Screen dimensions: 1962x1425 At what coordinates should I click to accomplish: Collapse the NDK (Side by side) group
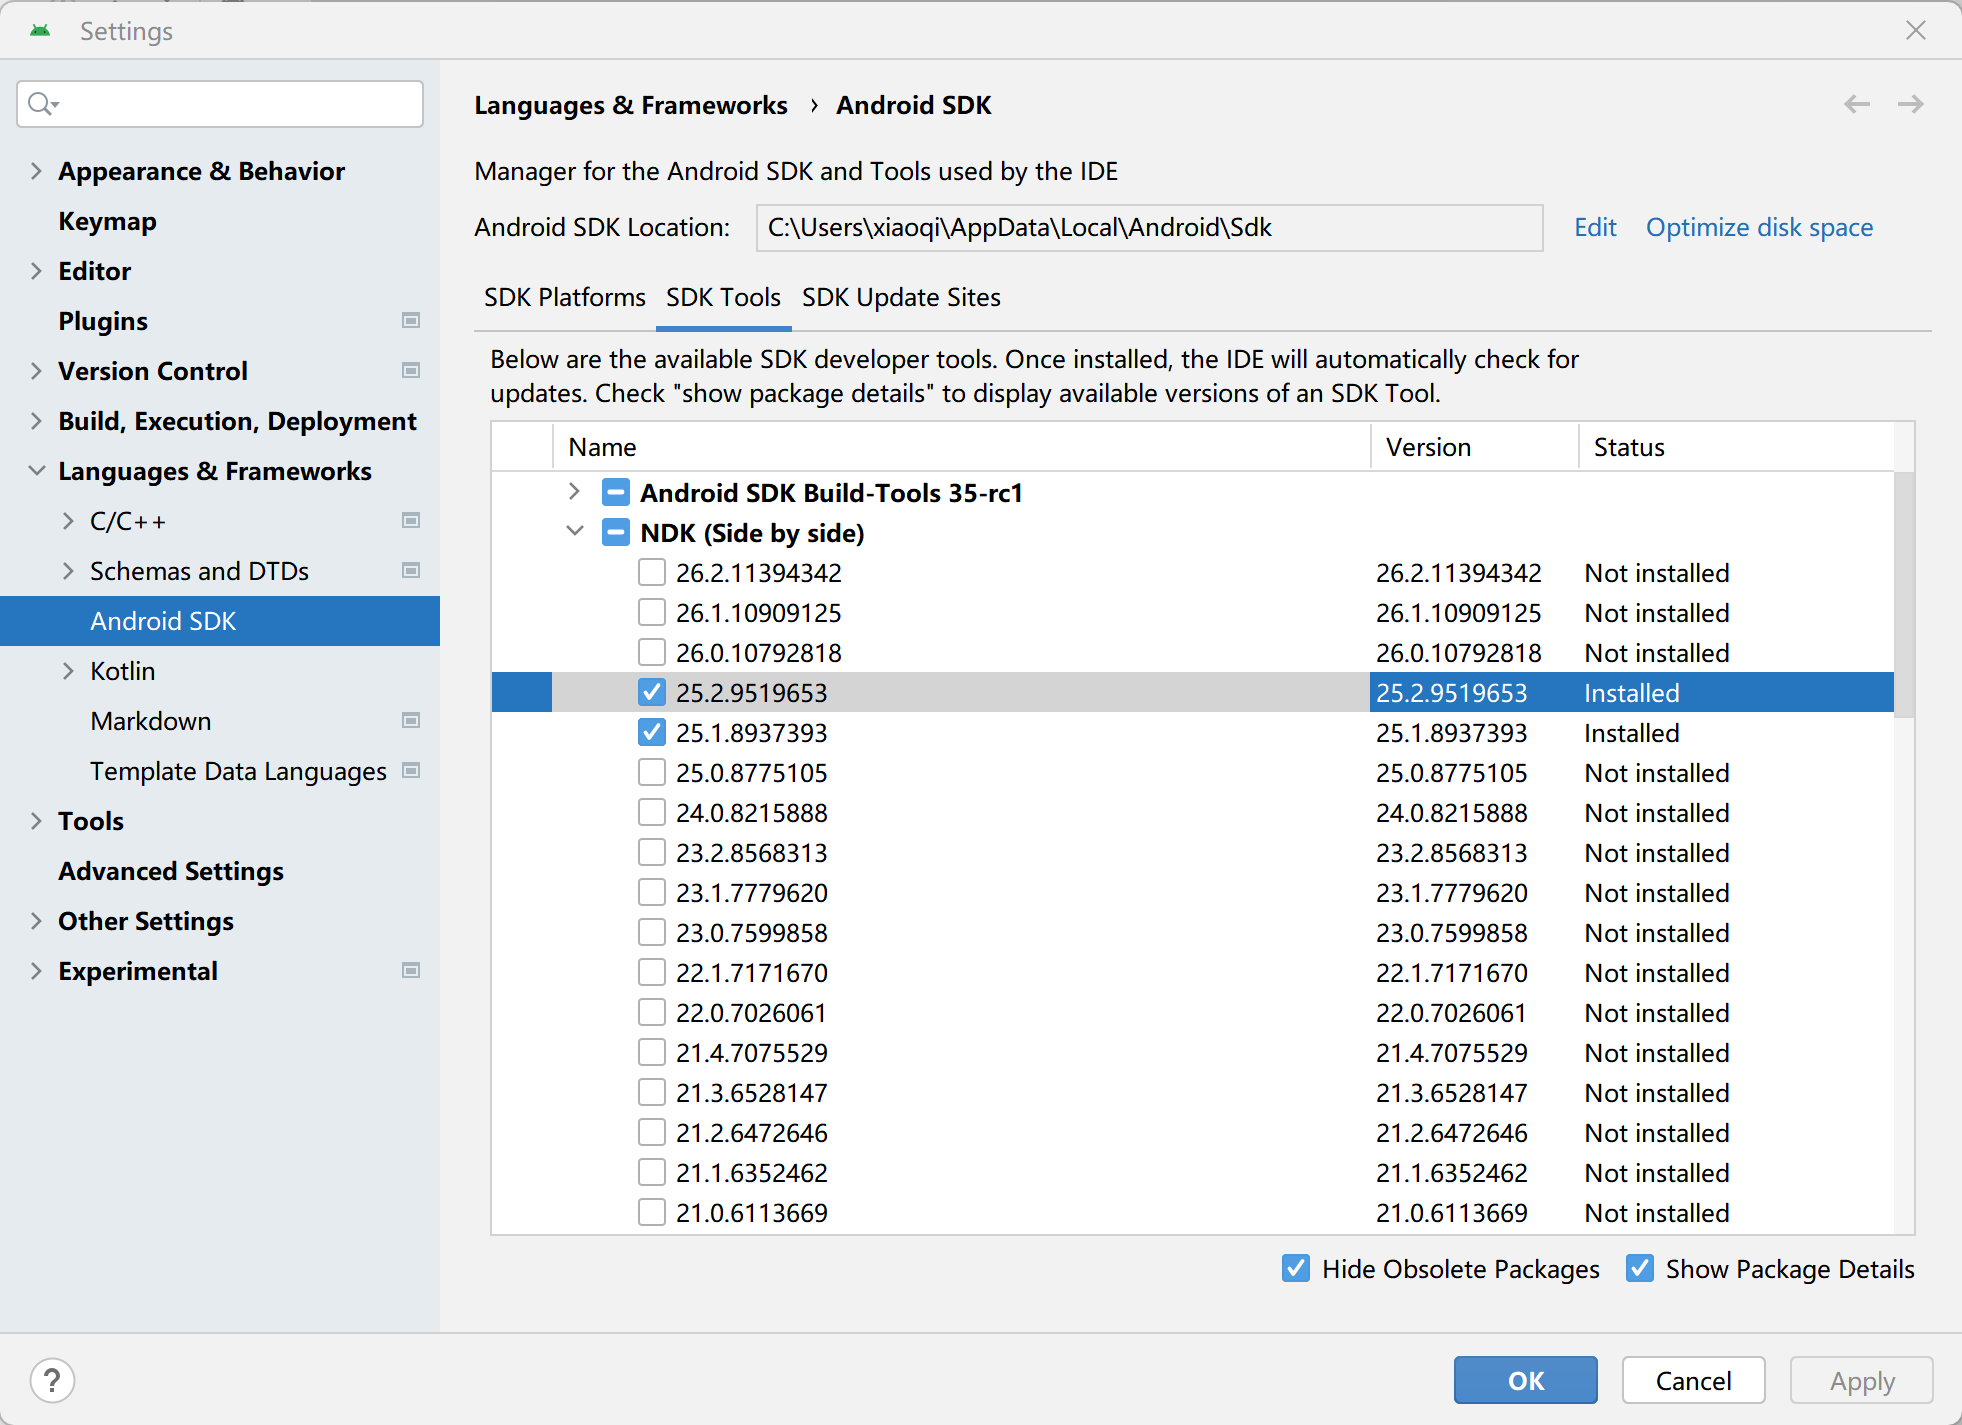(x=574, y=531)
